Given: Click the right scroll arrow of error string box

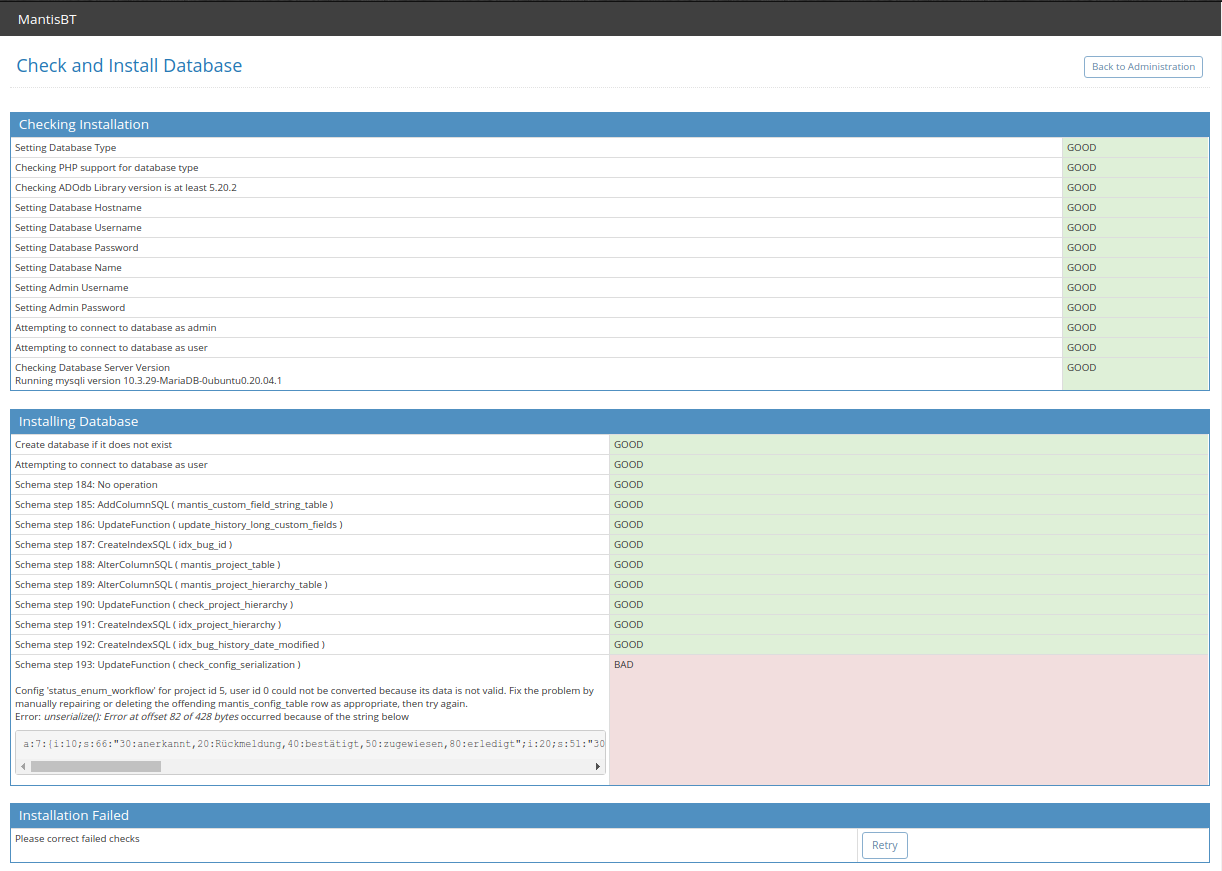Looking at the screenshot, I should point(598,766).
